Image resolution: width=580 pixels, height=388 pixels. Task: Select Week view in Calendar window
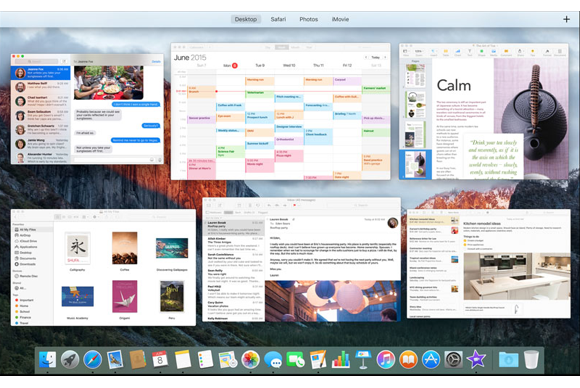click(x=281, y=47)
